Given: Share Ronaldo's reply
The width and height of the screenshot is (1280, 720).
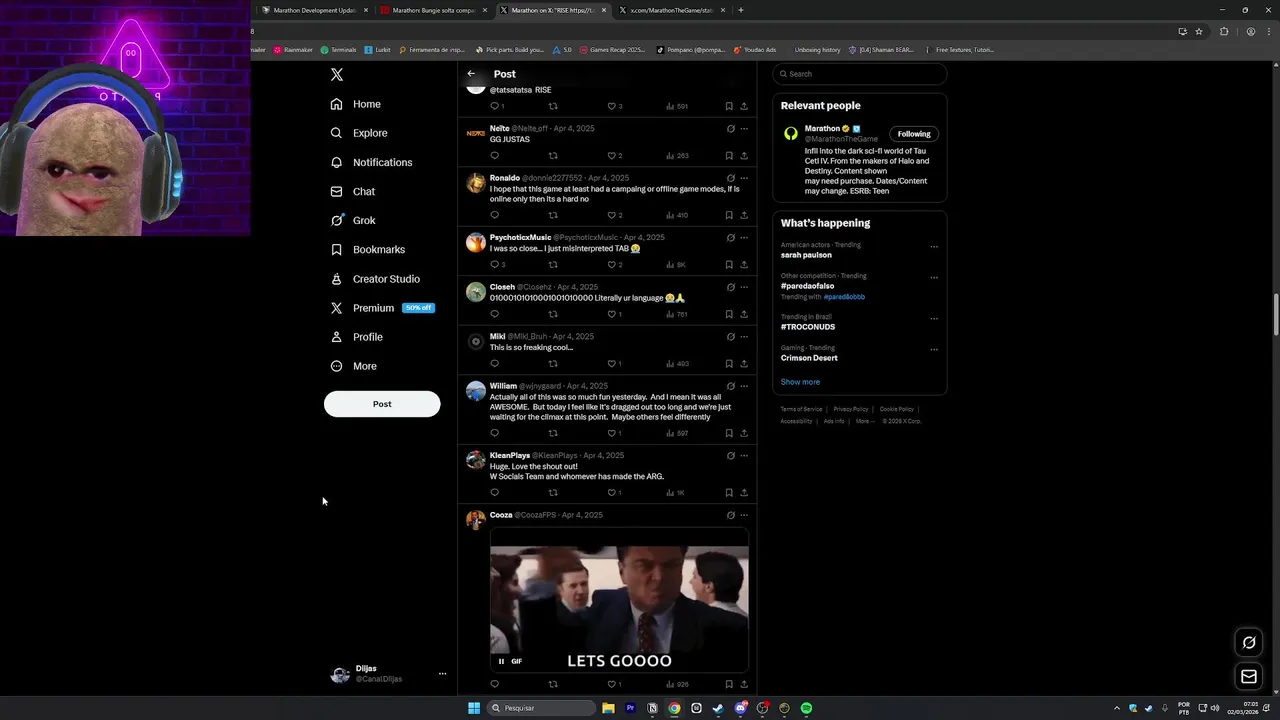Looking at the screenshot, I should pos(743,215).
